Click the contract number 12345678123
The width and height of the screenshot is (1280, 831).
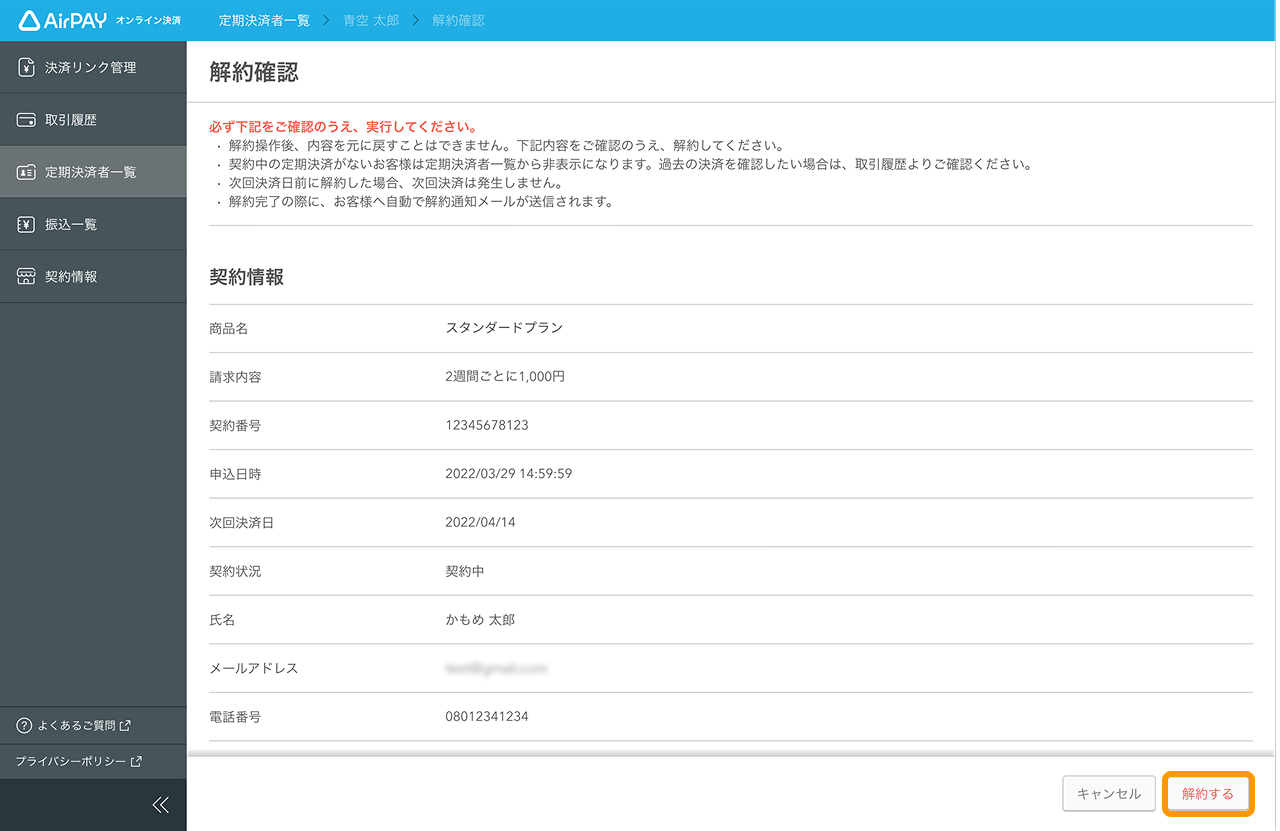487,425
